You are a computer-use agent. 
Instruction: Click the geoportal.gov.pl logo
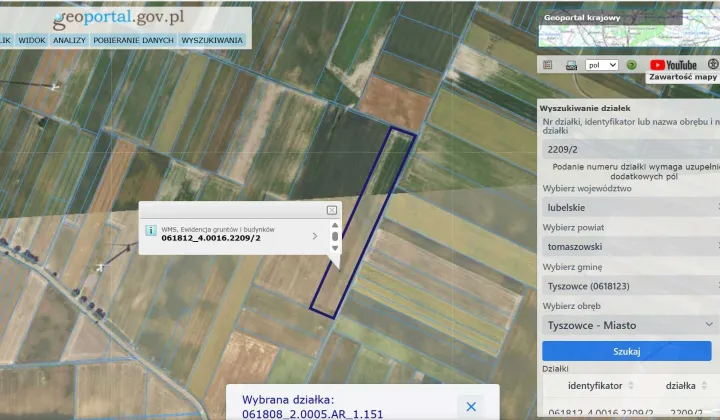(118, 18)
